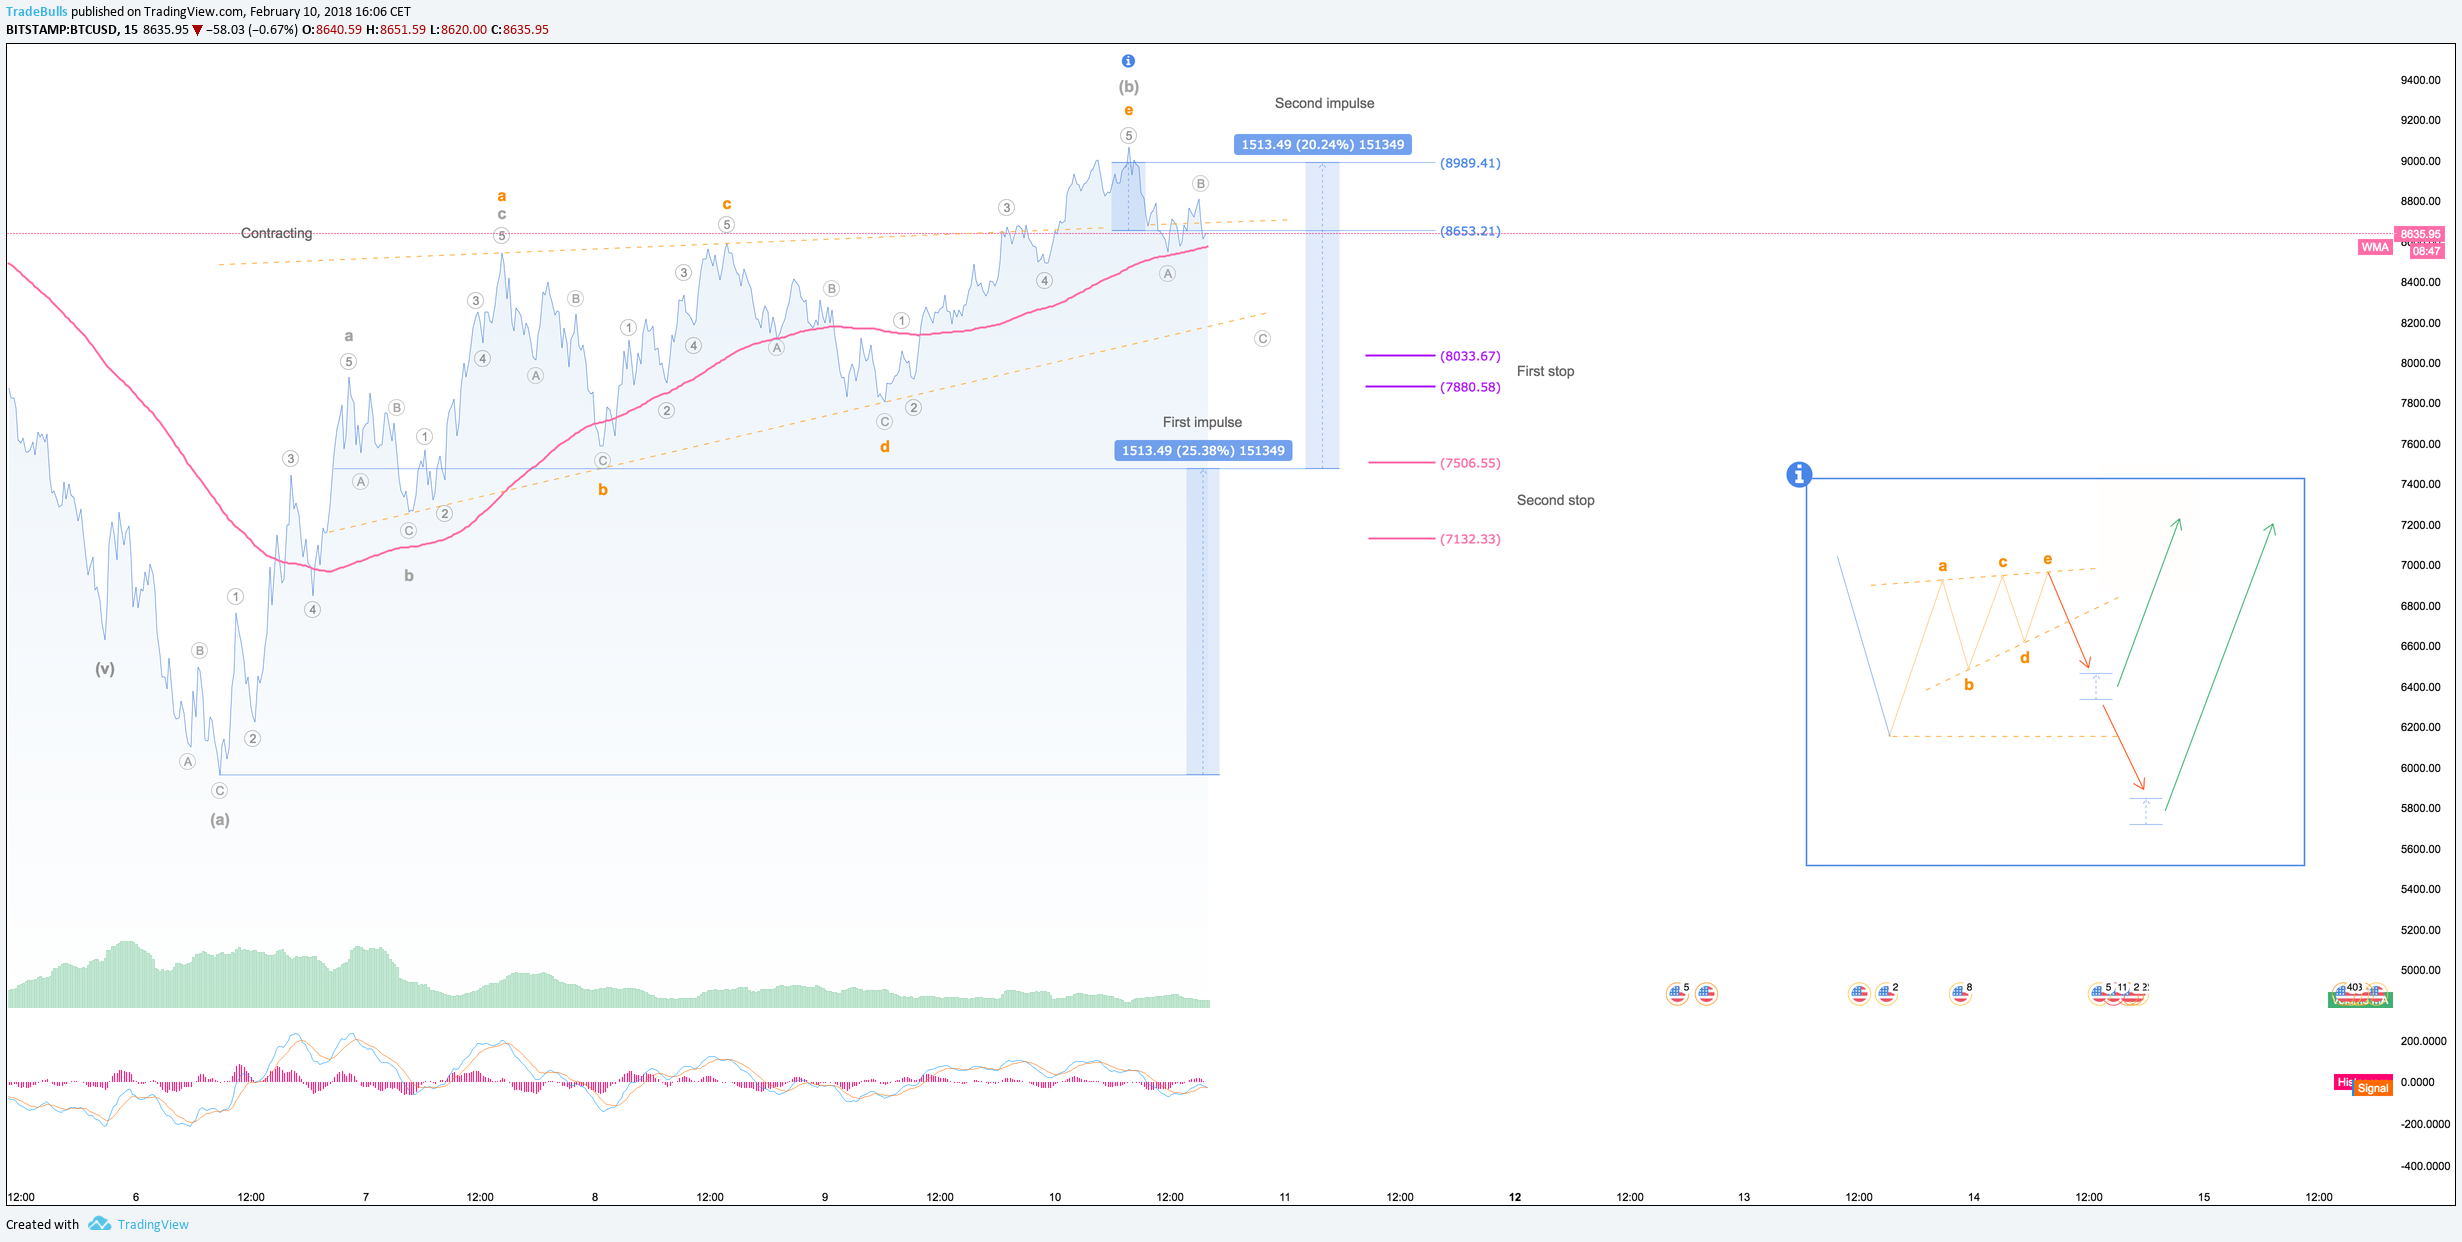
Task: Click the O:8640.59 open value in header
Action: [x=332, y=29]
